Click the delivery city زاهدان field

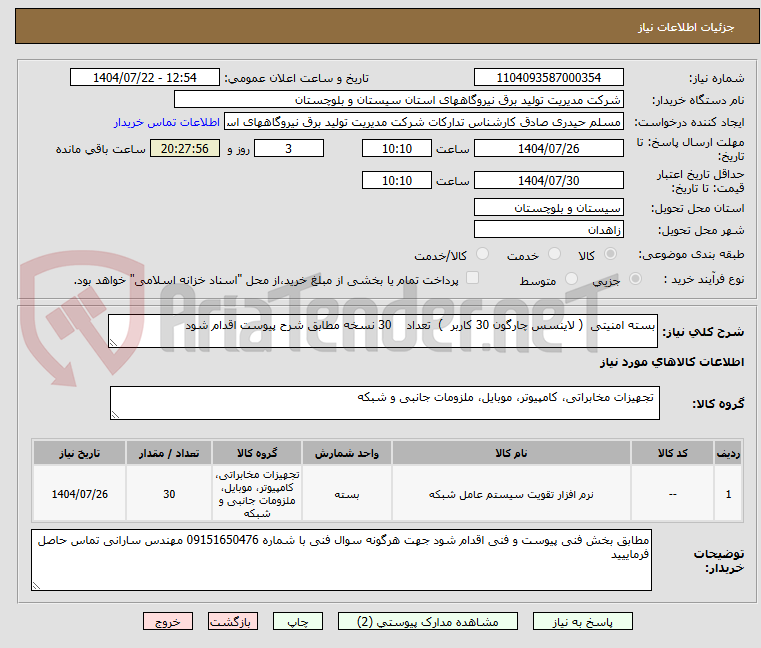coord(548,230)
